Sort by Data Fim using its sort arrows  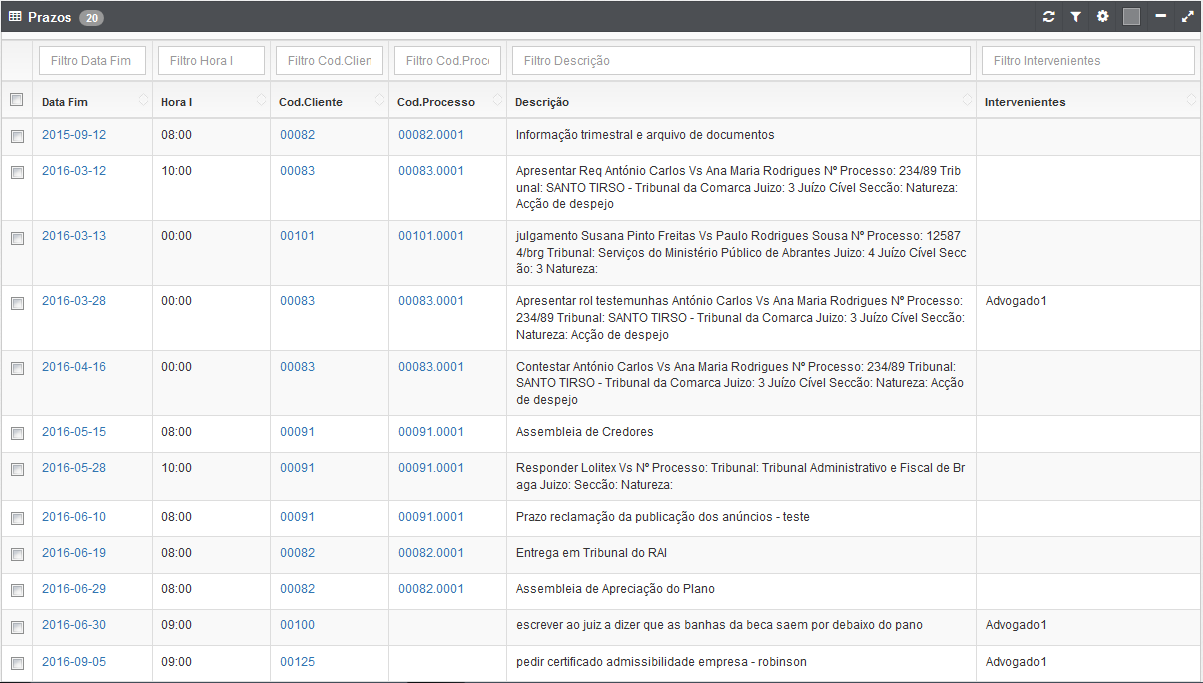(x=144, y=101)
